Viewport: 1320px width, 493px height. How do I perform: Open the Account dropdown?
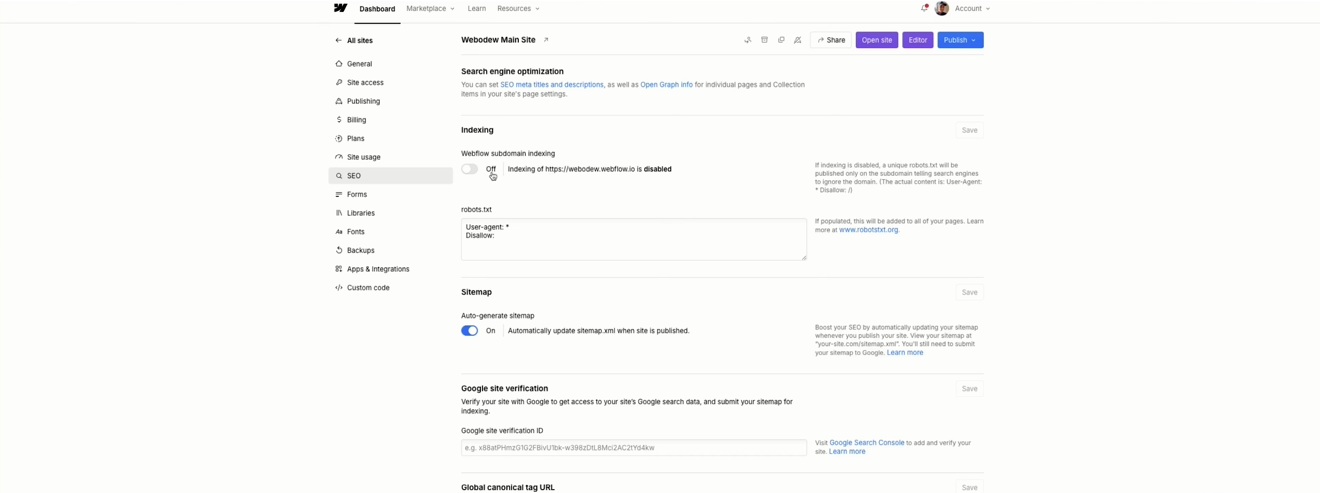(972, 8)
